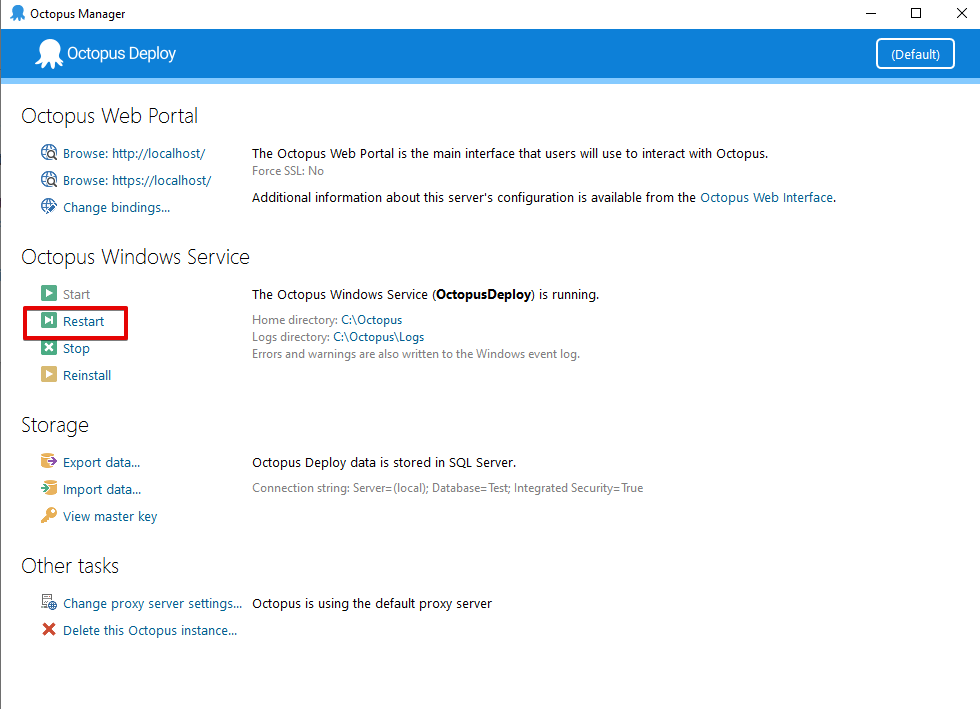Click 'Octopus is using the default proxy server'

pyautogui.click(x=372, y=603)
